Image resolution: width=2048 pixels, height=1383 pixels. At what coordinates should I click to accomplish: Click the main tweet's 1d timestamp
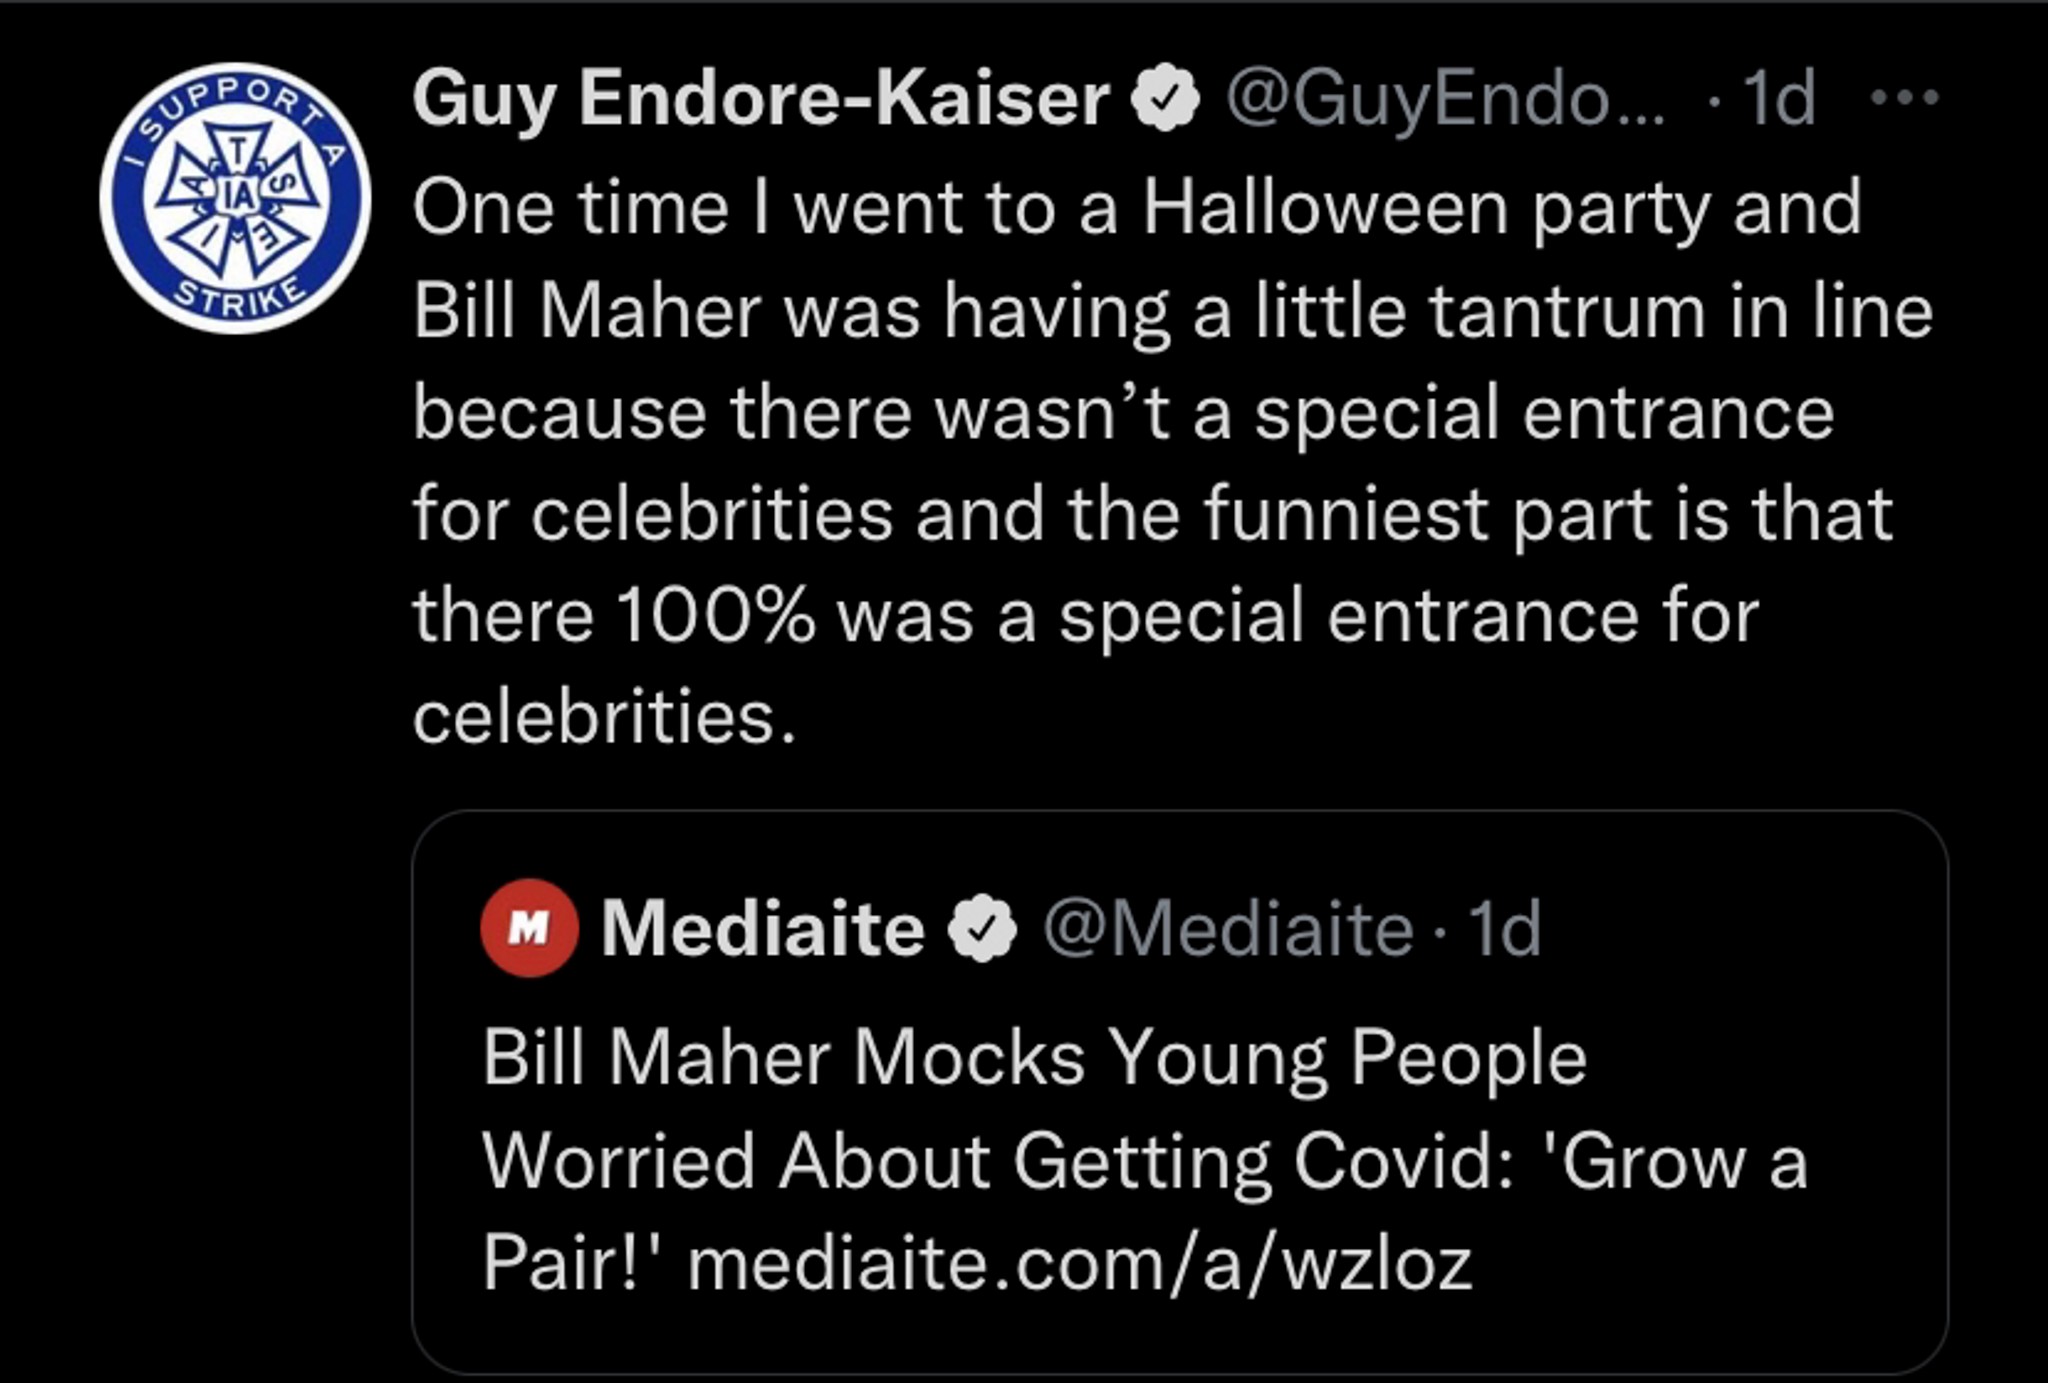click(1779, 98)
